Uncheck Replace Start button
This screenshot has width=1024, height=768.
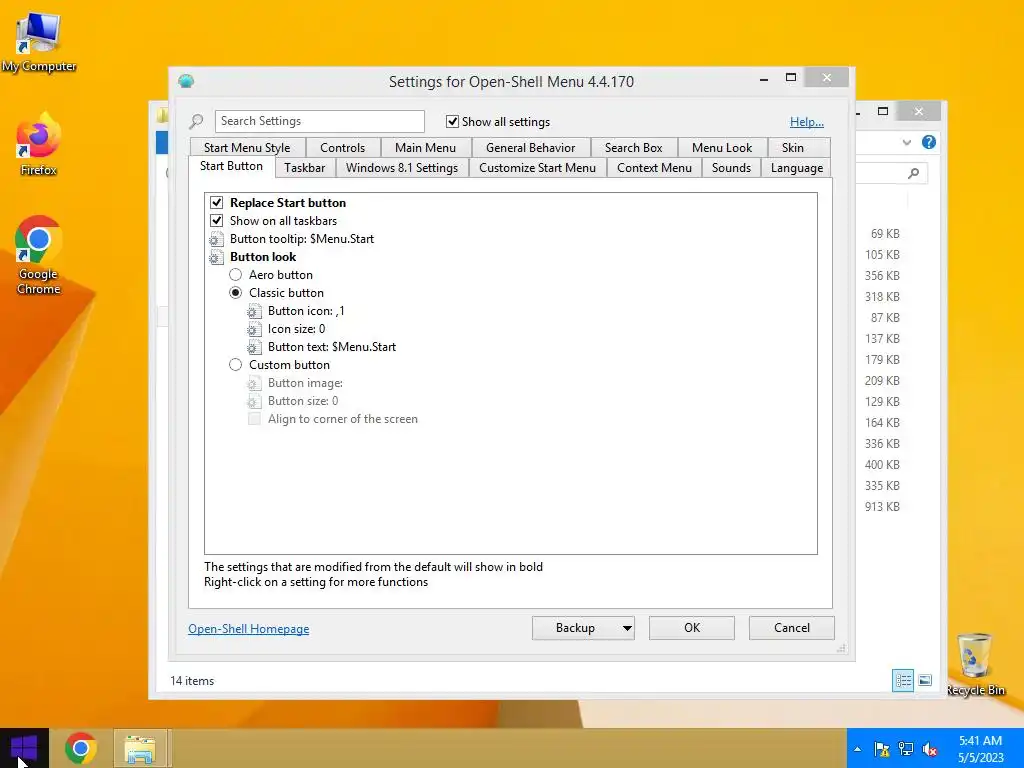pyautogui.click(x=217, y=202)
